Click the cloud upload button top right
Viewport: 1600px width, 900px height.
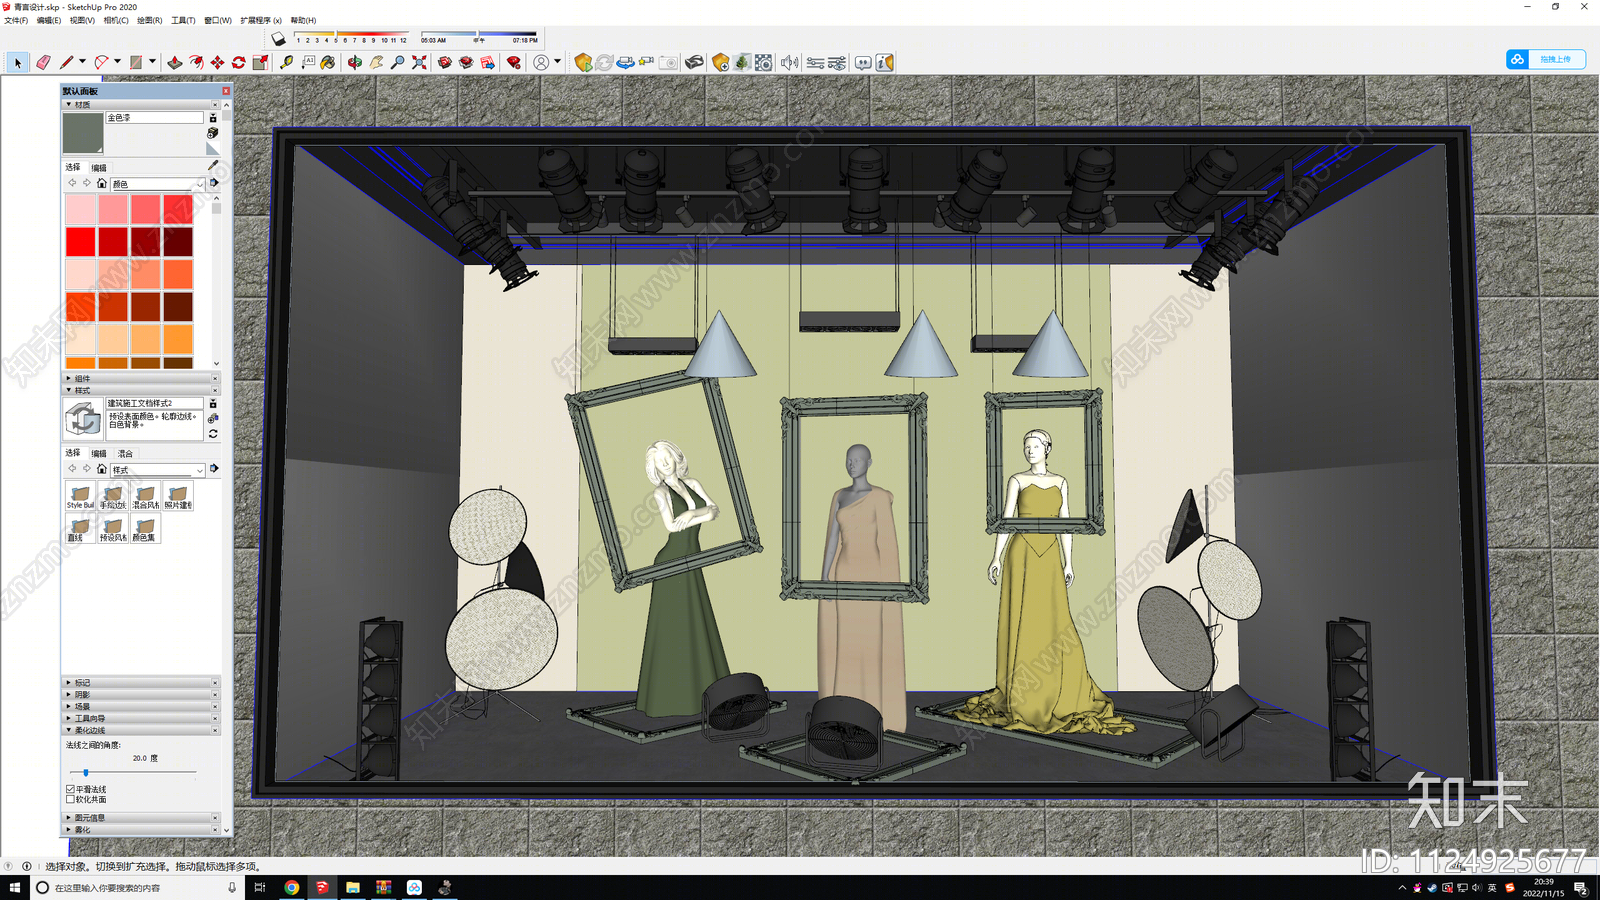coord(1546,59)
